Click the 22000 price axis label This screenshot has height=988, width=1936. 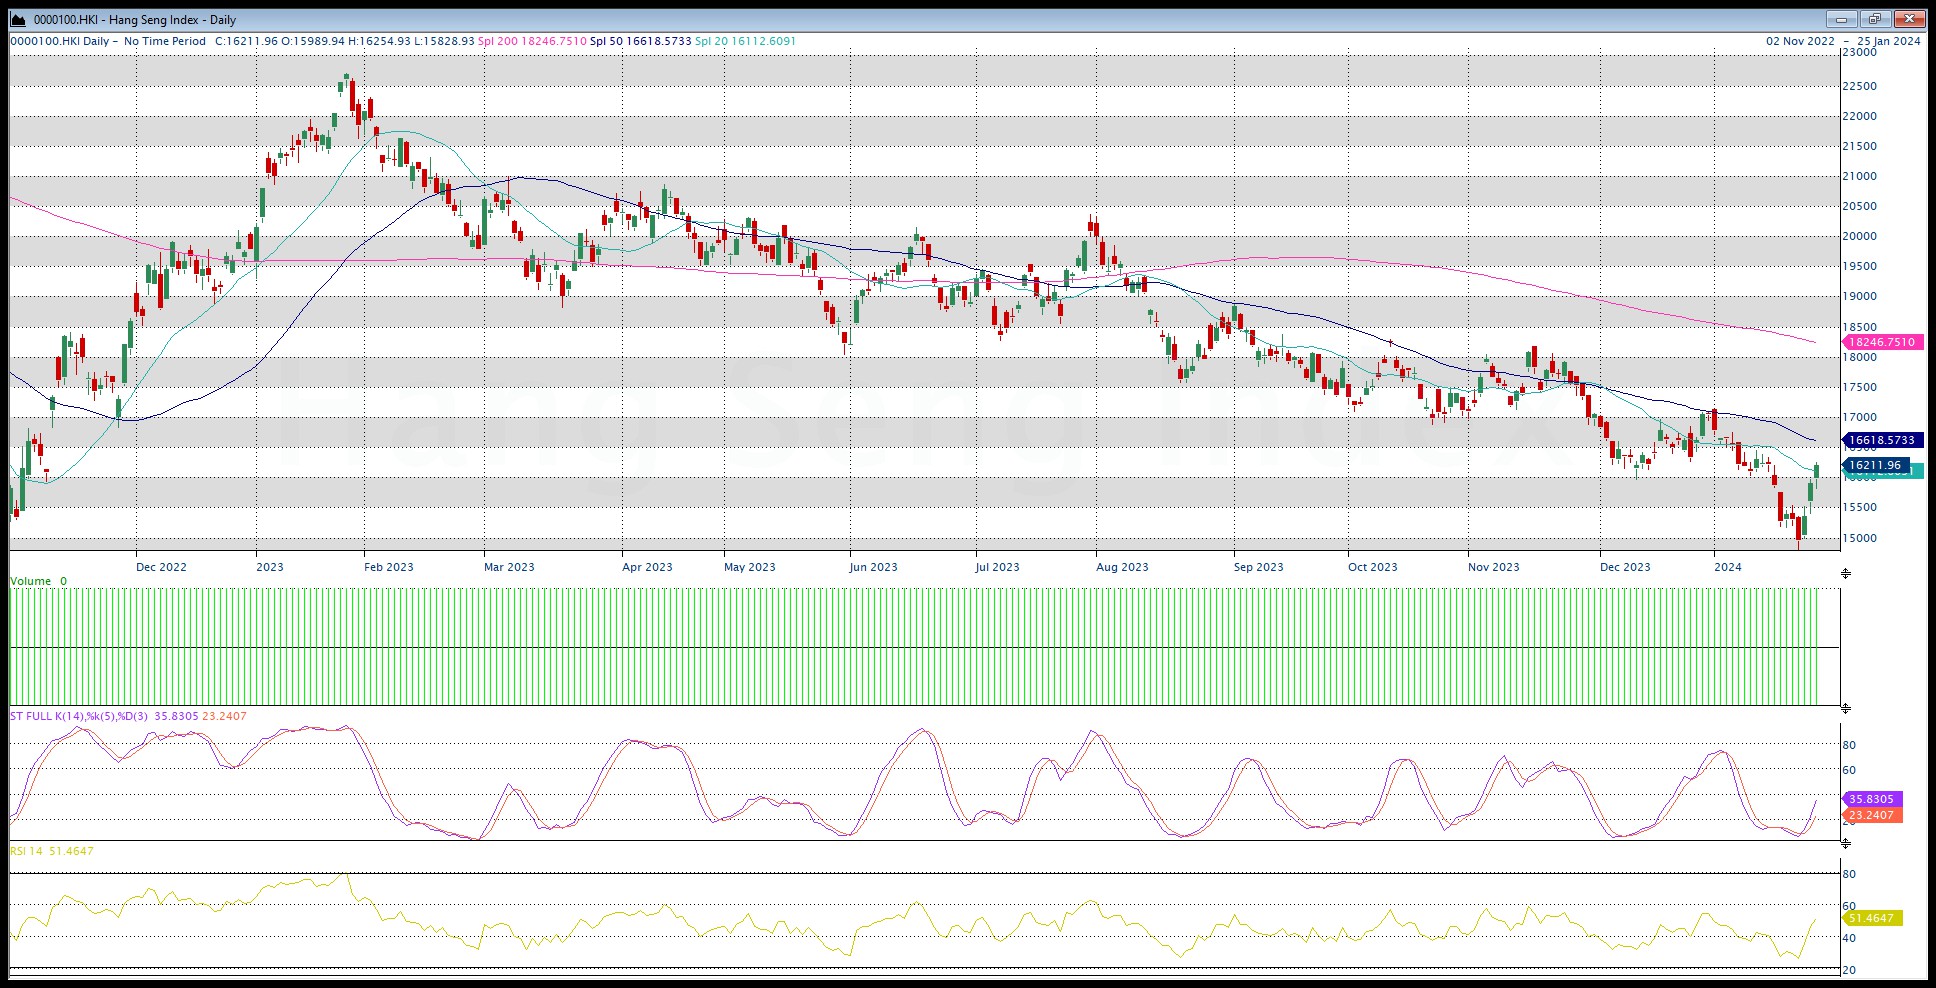[x=1861, y=116]
